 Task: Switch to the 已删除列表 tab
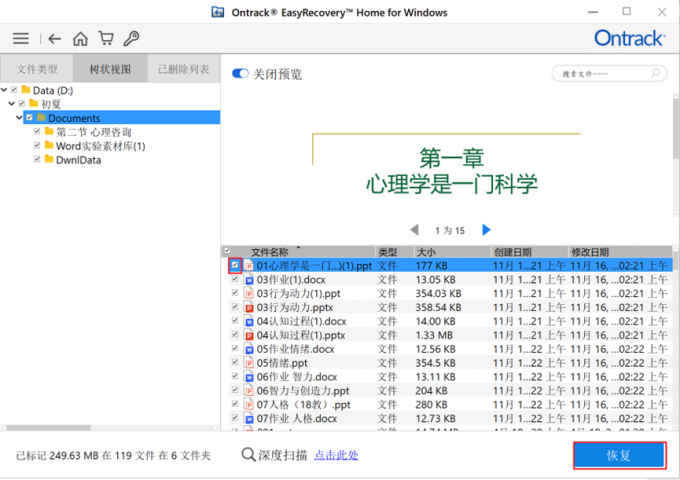coord(184,69)
